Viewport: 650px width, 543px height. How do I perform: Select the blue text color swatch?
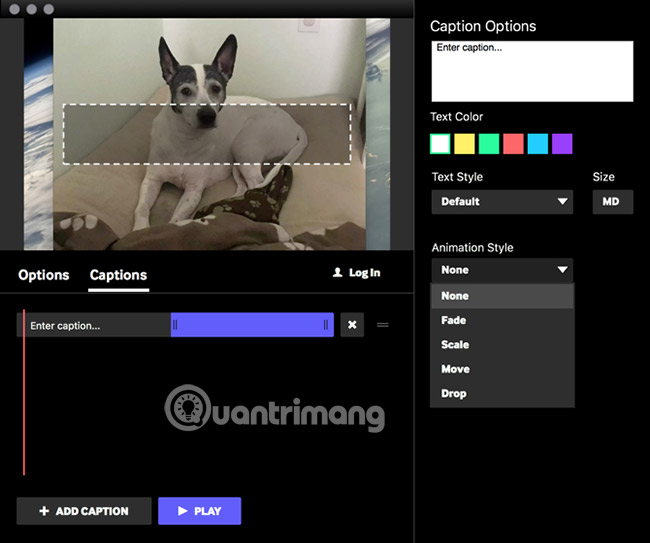coord(538,144)
